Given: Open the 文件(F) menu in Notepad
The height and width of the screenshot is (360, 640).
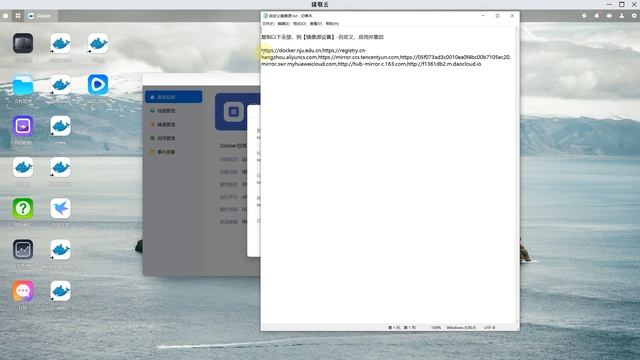Looking at the screenshot, I should point(268,24).
